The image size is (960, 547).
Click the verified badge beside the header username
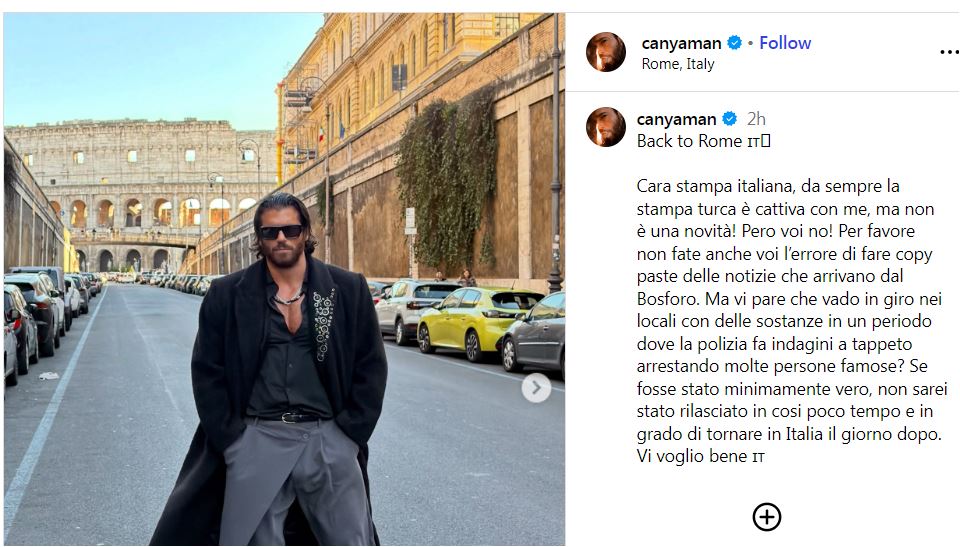click(x=734, y=43)
